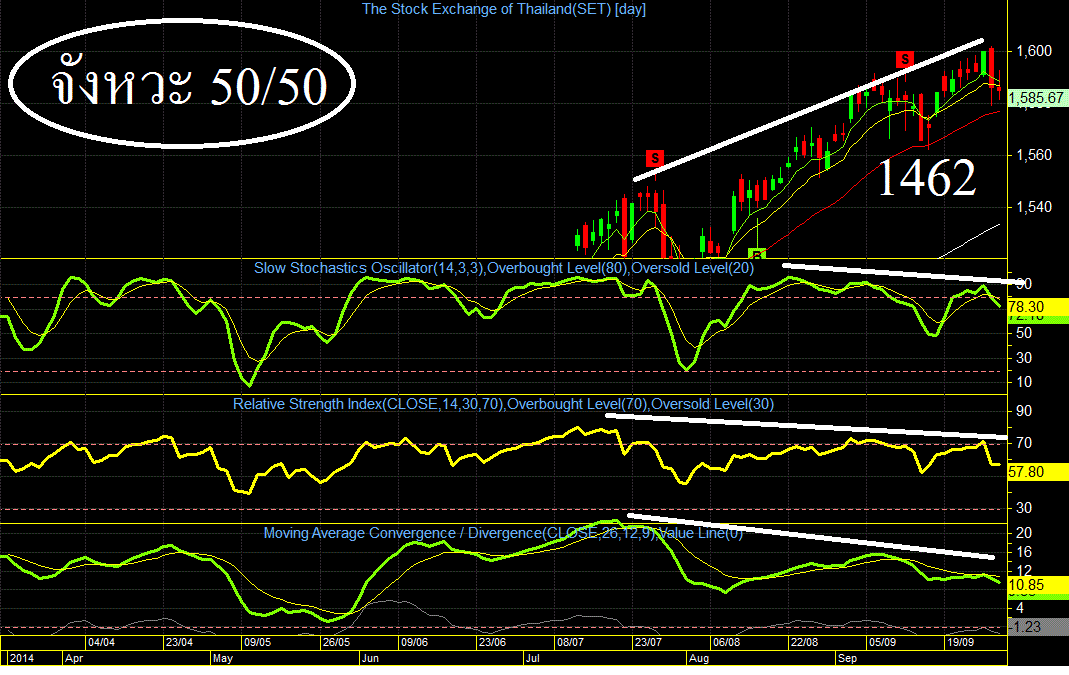Click the red S sell signal near 23/07

[x=654, y=159]
